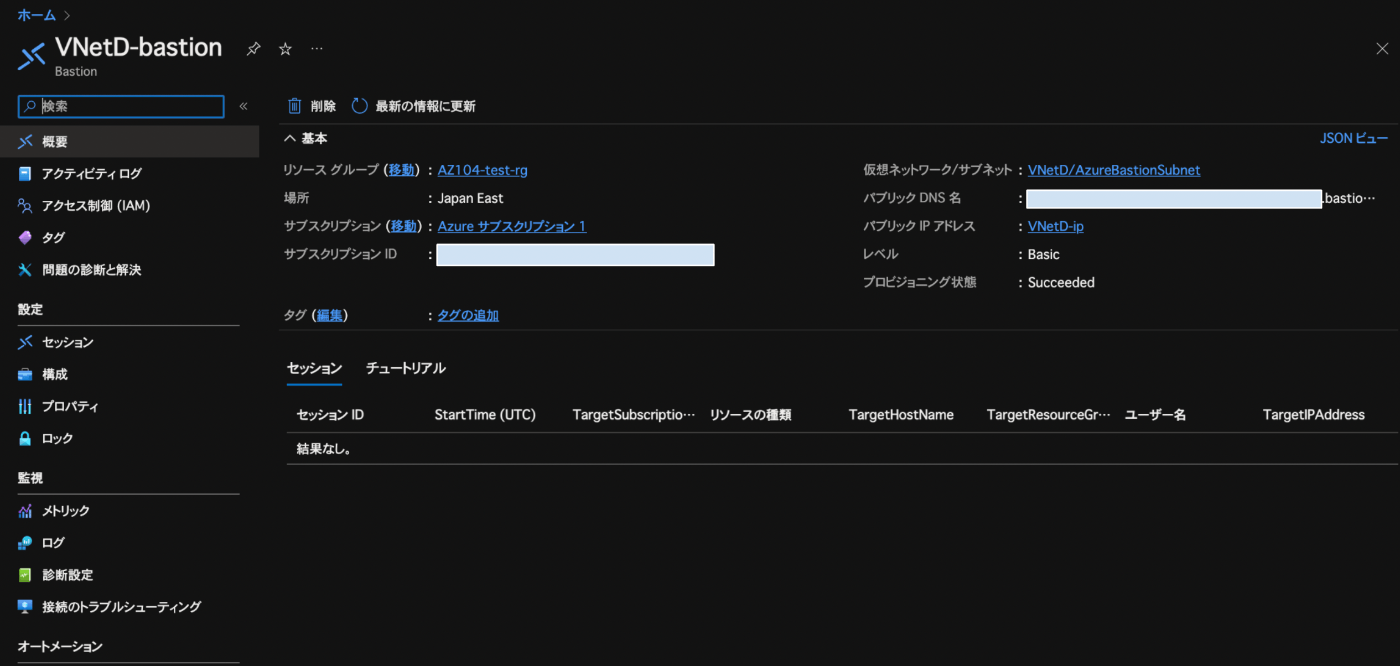This screenshot has width=1400, height=666.
Task: Click オートメーション section heading in sidebar
Action: click(x=60, y=646)
